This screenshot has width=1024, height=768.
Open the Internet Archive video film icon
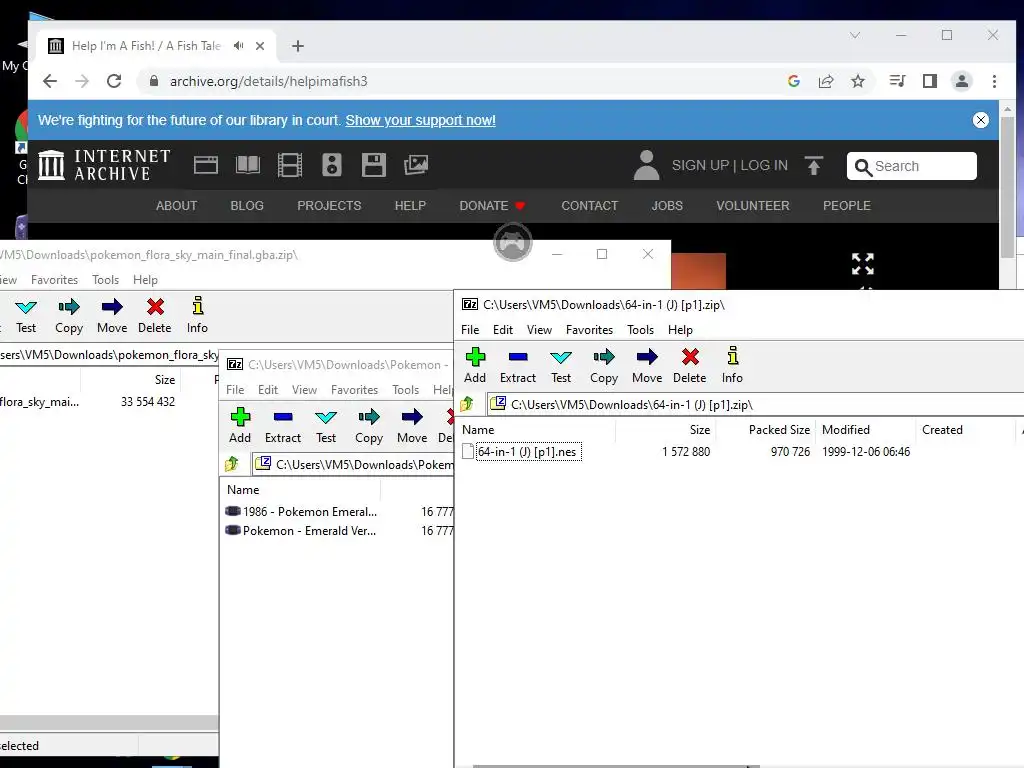pyautogui.click(x=289, y=165)
